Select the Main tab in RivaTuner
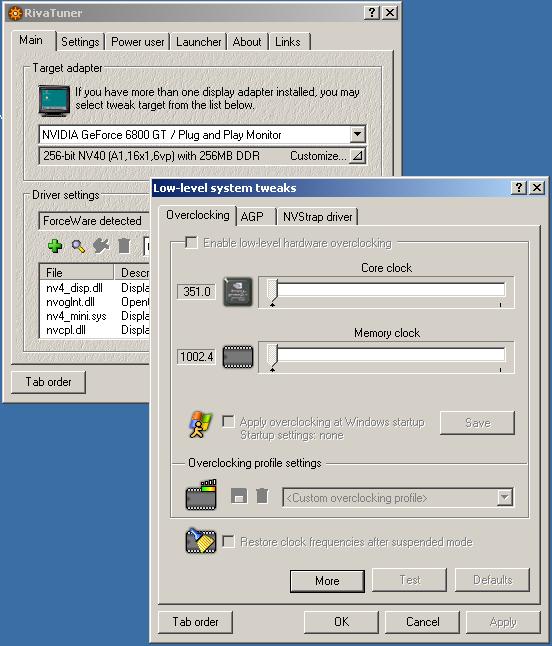The width and height of the screenshot is (552, 646). pyautogui.click(x=31, y=40)
